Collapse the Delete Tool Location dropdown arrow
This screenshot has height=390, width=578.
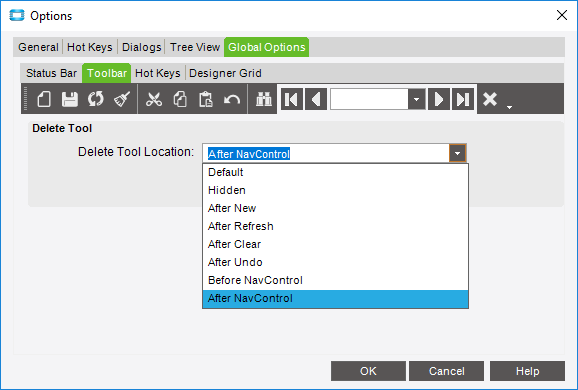coord(457,153)
